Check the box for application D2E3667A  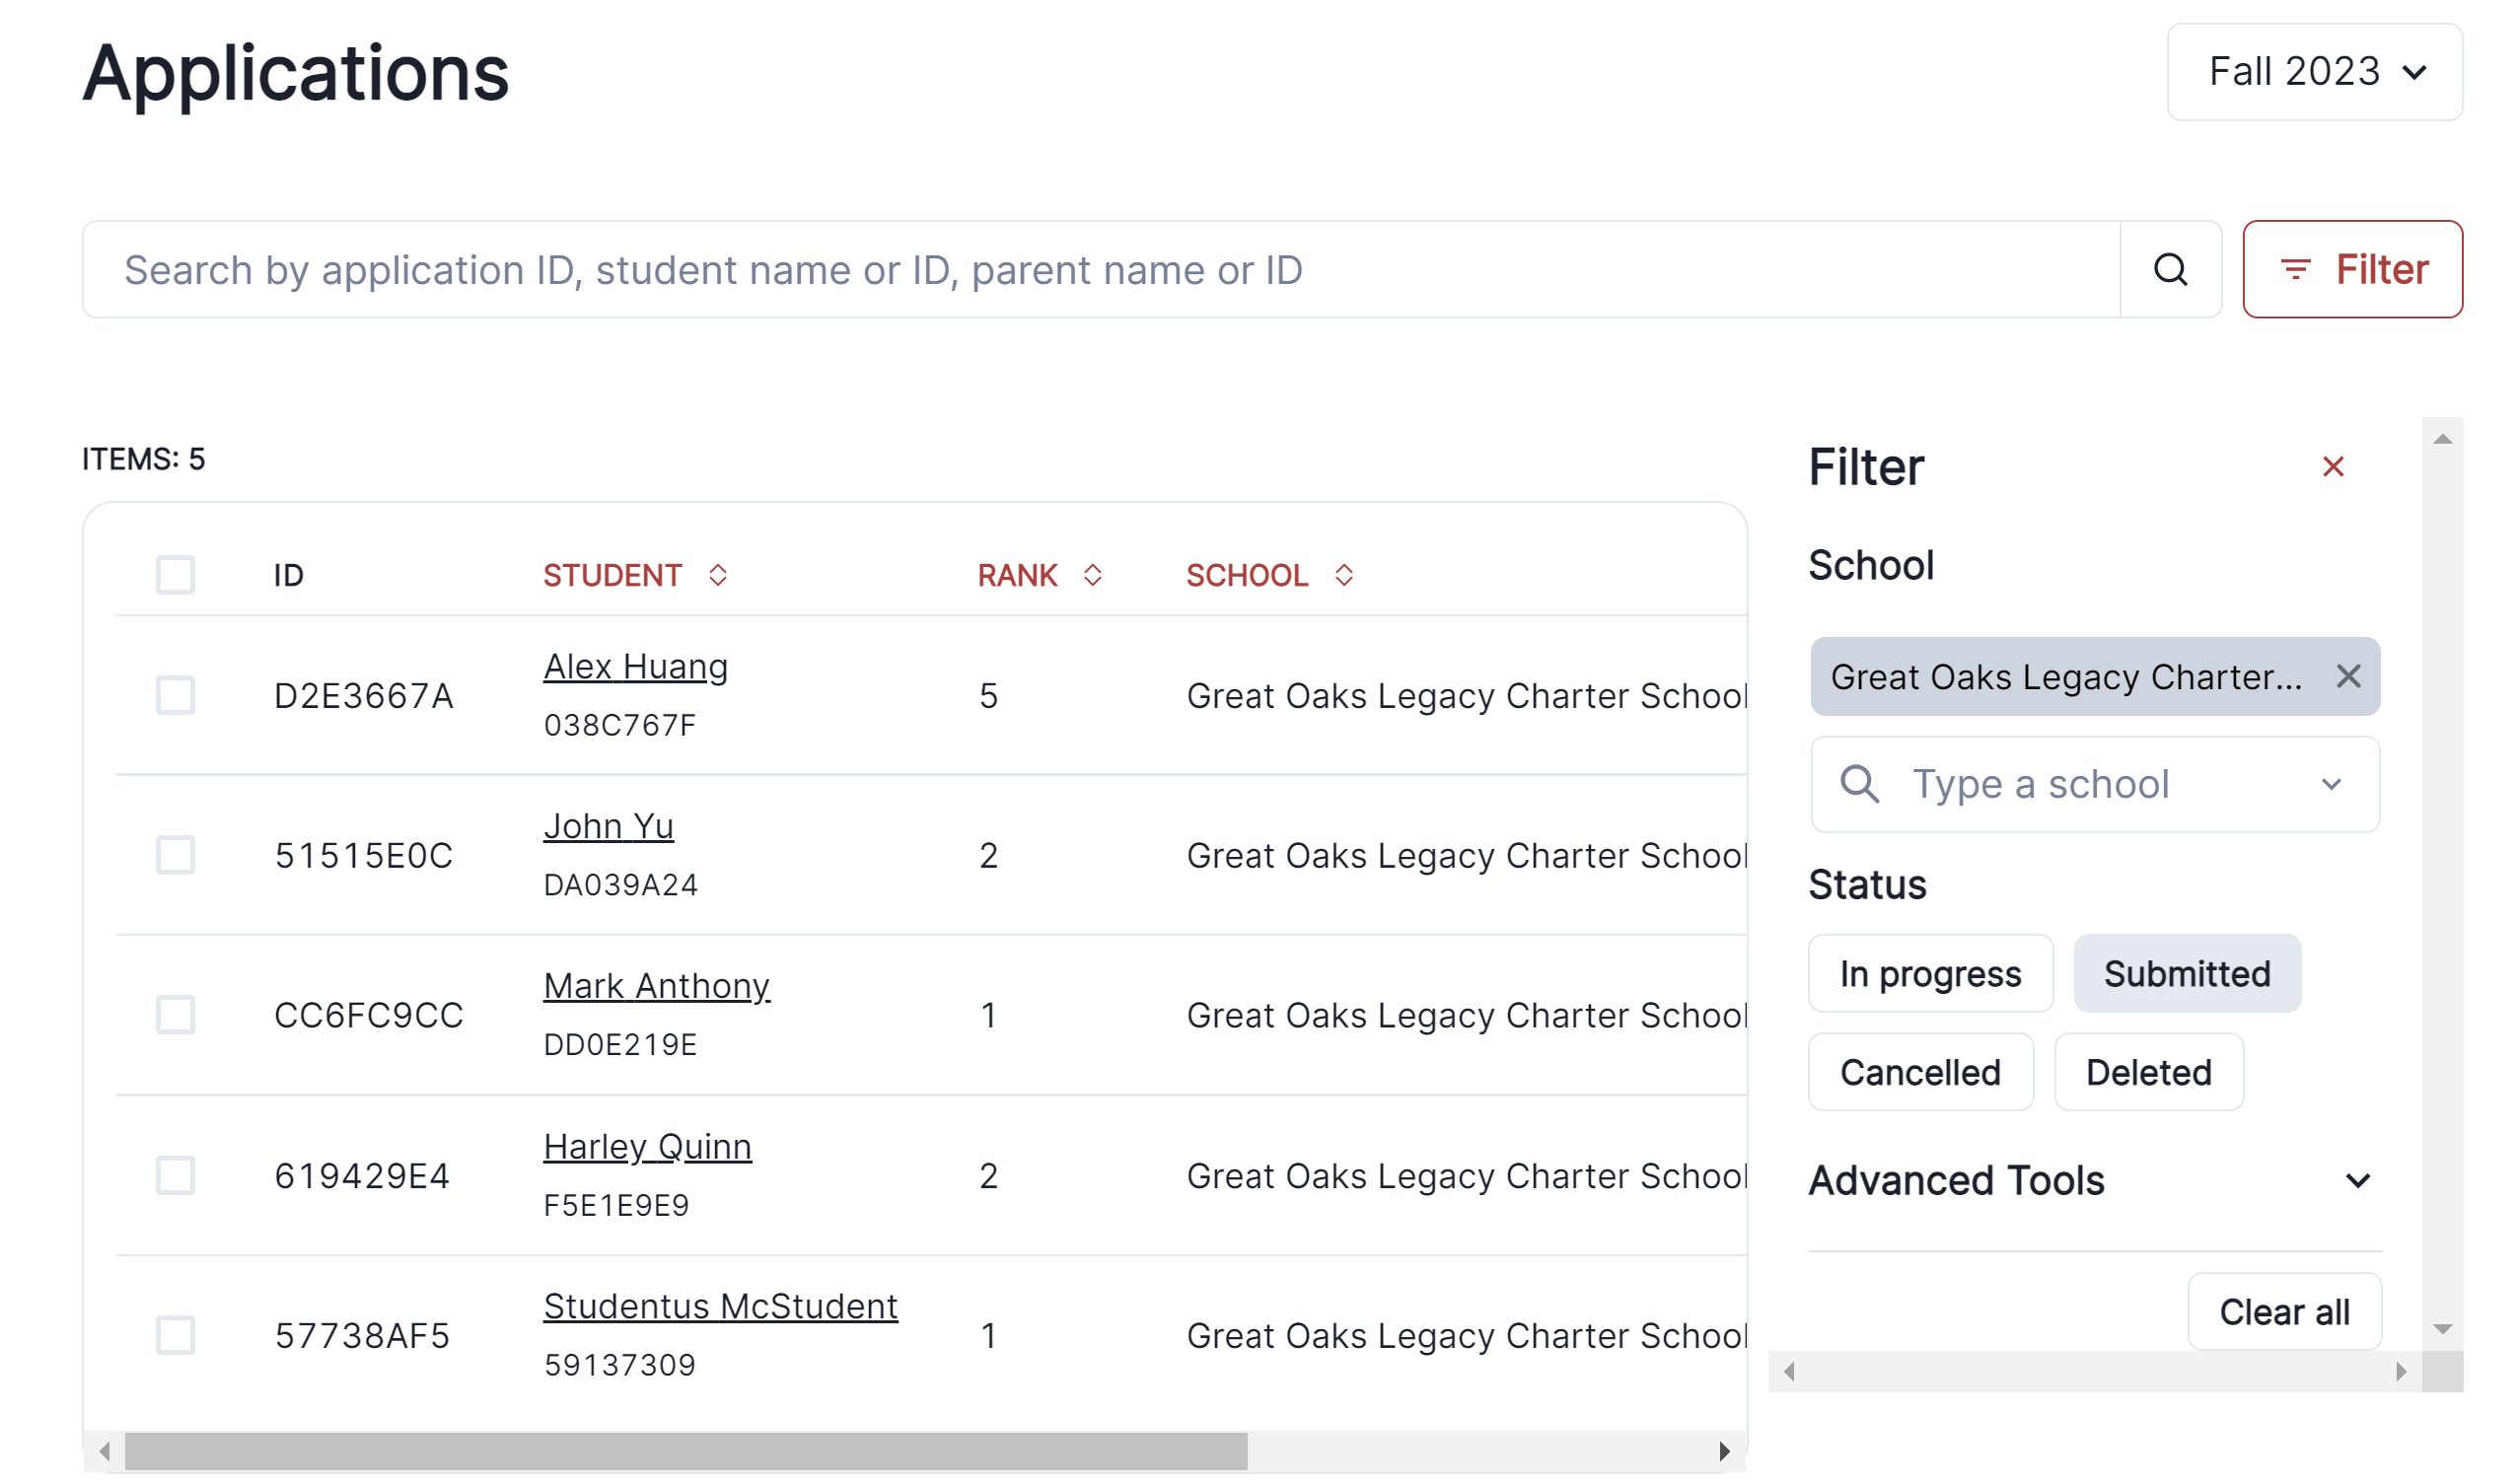click(x=175, y=695)
